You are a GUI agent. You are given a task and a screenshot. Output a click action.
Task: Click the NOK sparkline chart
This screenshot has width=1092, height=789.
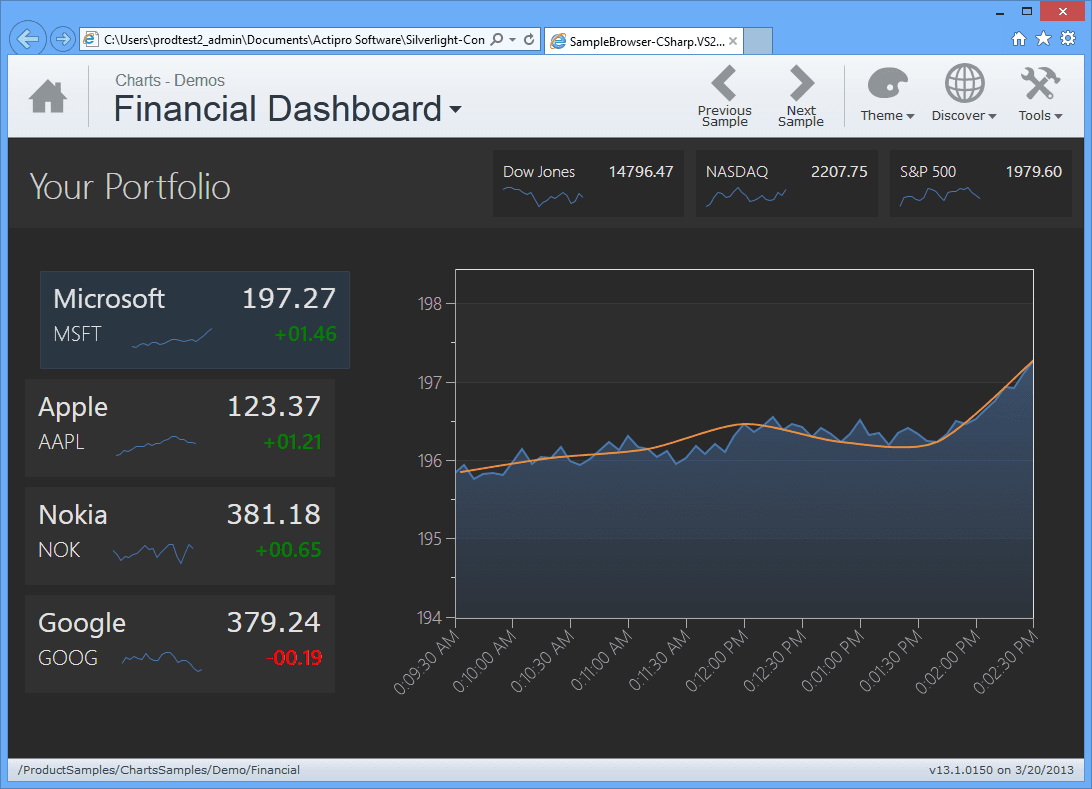click(x=153, y=553)
